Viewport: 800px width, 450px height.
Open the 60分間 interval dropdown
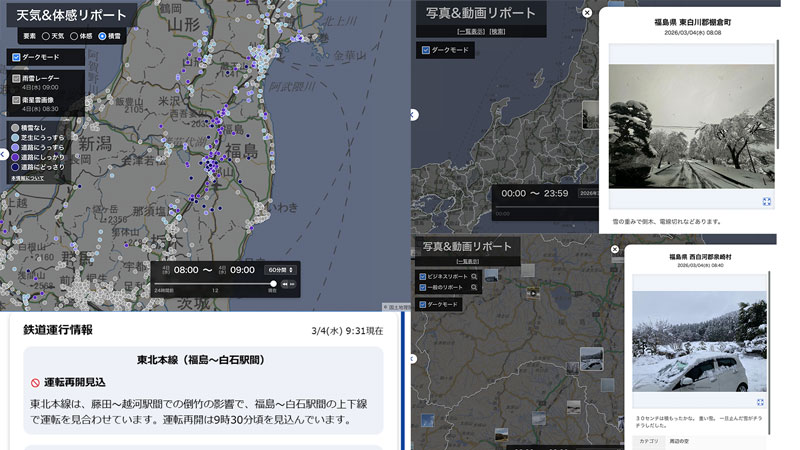tap(281, 270)
